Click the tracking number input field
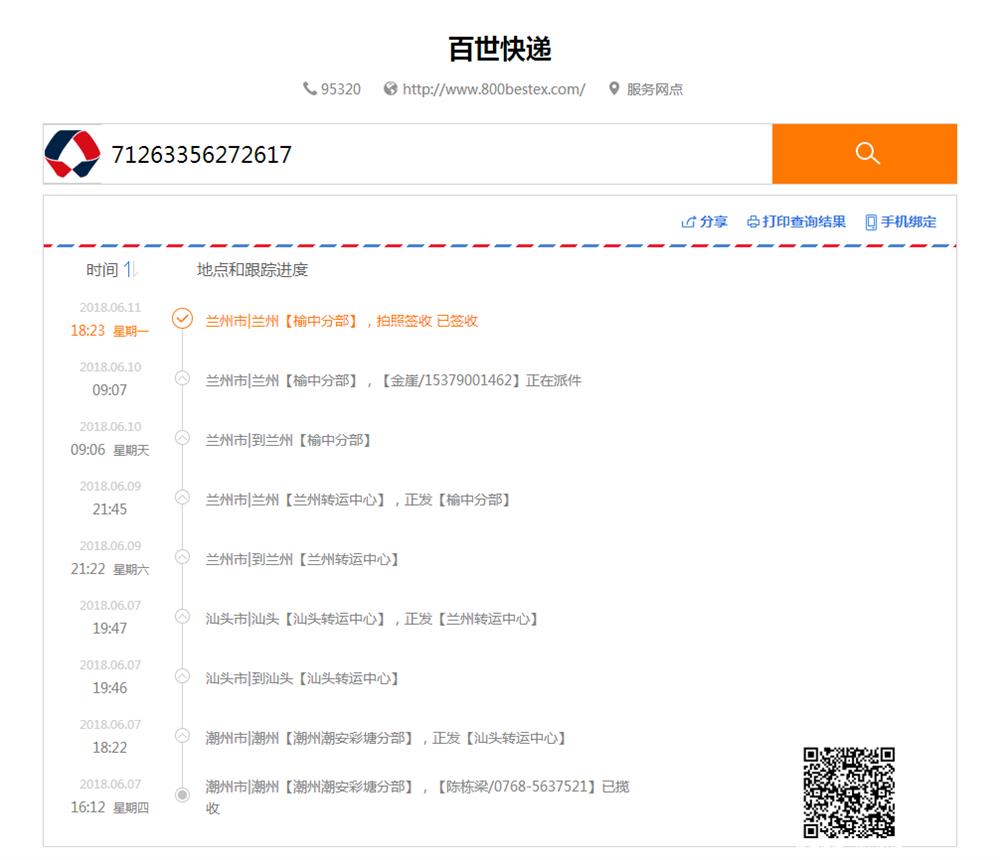Image resolution: width=1000 pixels, height=860 pixels. 436,154
